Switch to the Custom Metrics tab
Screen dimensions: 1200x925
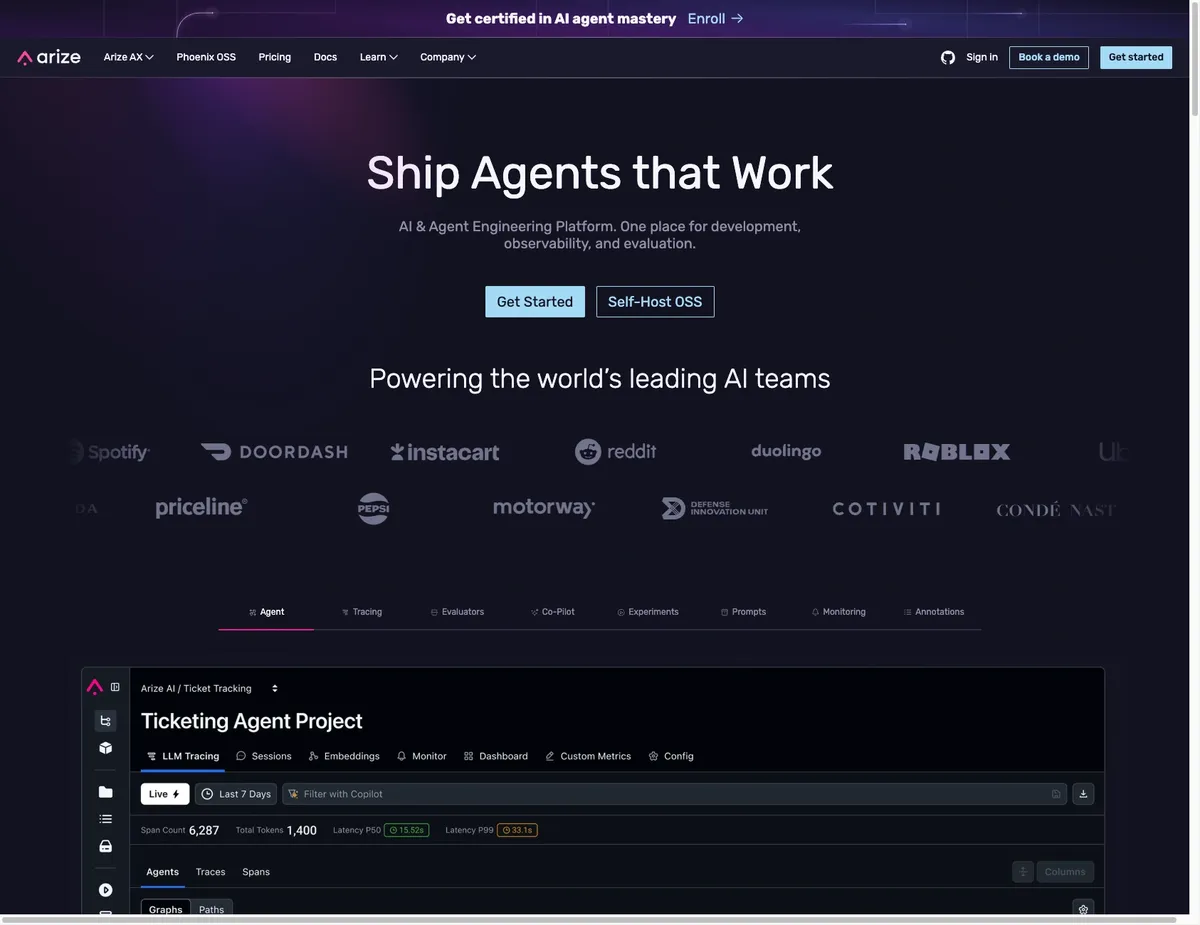click(x=588, y=756)
